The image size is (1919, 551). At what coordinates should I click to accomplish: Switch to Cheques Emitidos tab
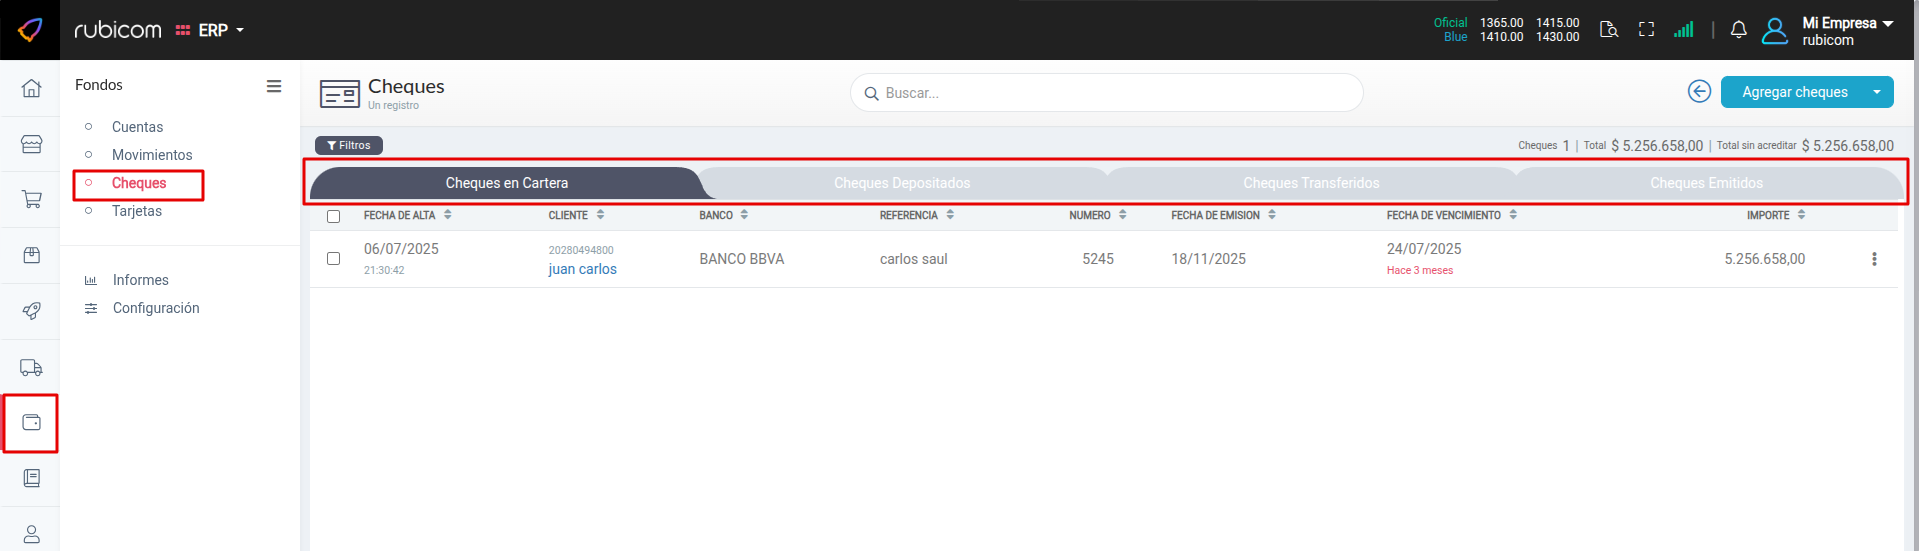1706,183
